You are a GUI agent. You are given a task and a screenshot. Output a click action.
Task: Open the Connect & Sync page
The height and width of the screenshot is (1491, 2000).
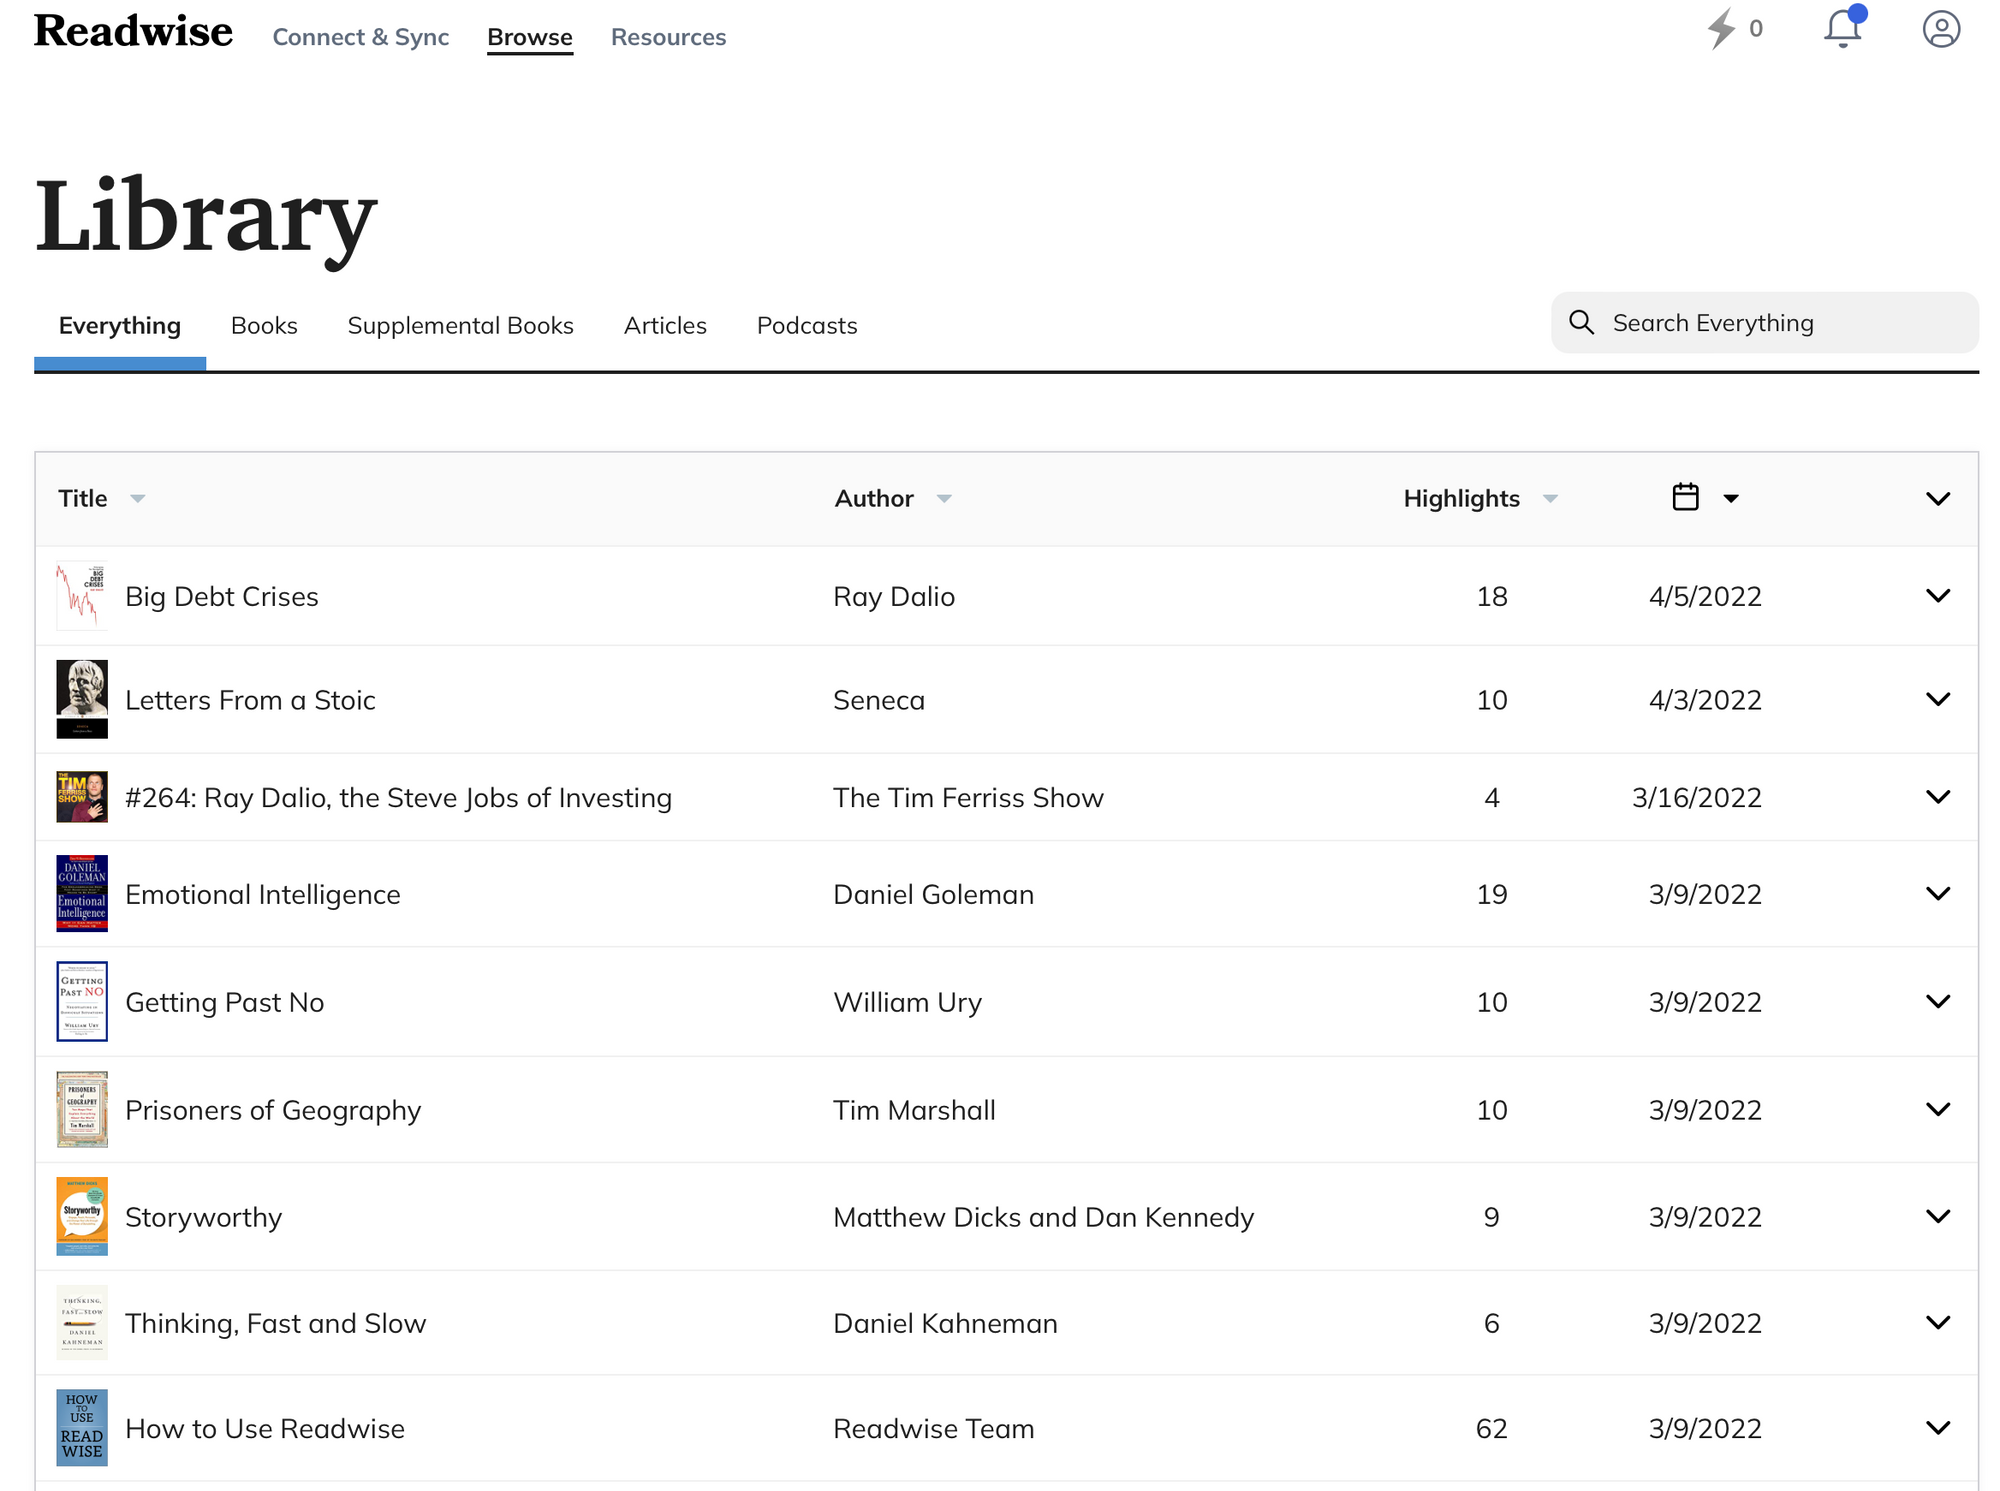tap(360, 37)
